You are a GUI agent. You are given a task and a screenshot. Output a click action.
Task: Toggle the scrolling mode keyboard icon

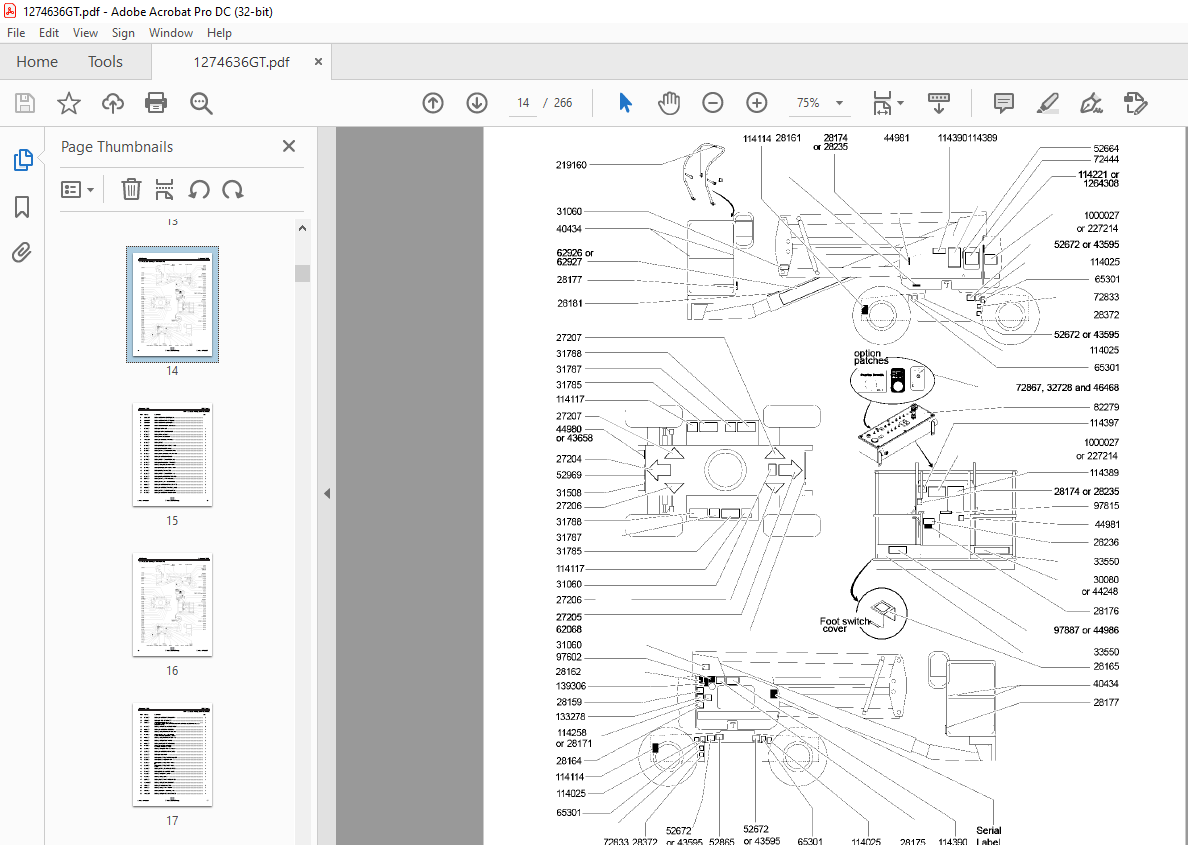tap(939, 103)
